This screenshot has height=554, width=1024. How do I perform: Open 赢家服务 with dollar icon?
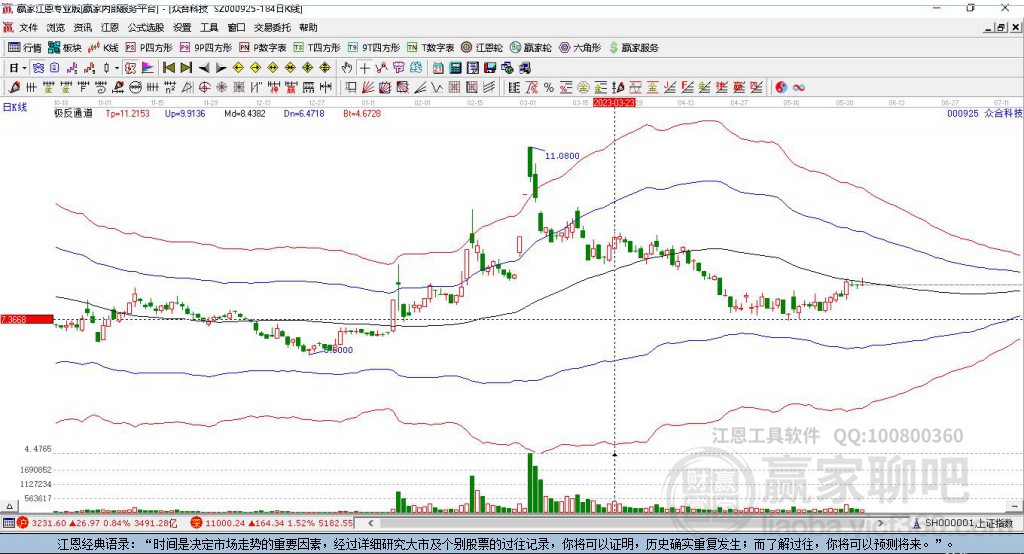[x=634, y=48]
